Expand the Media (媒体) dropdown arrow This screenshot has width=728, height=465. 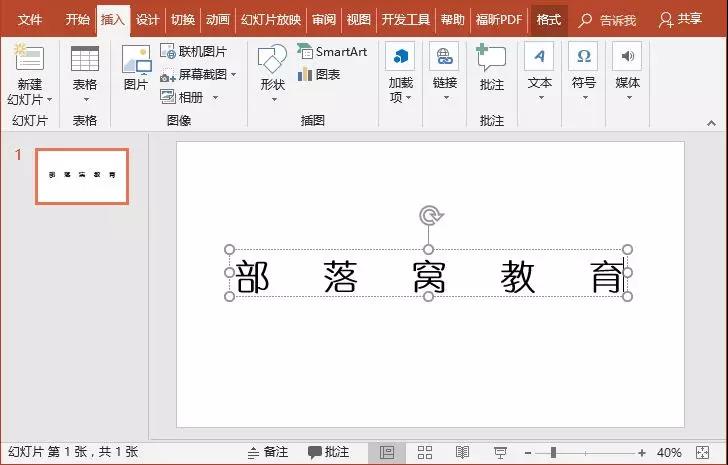coord(629,98)
